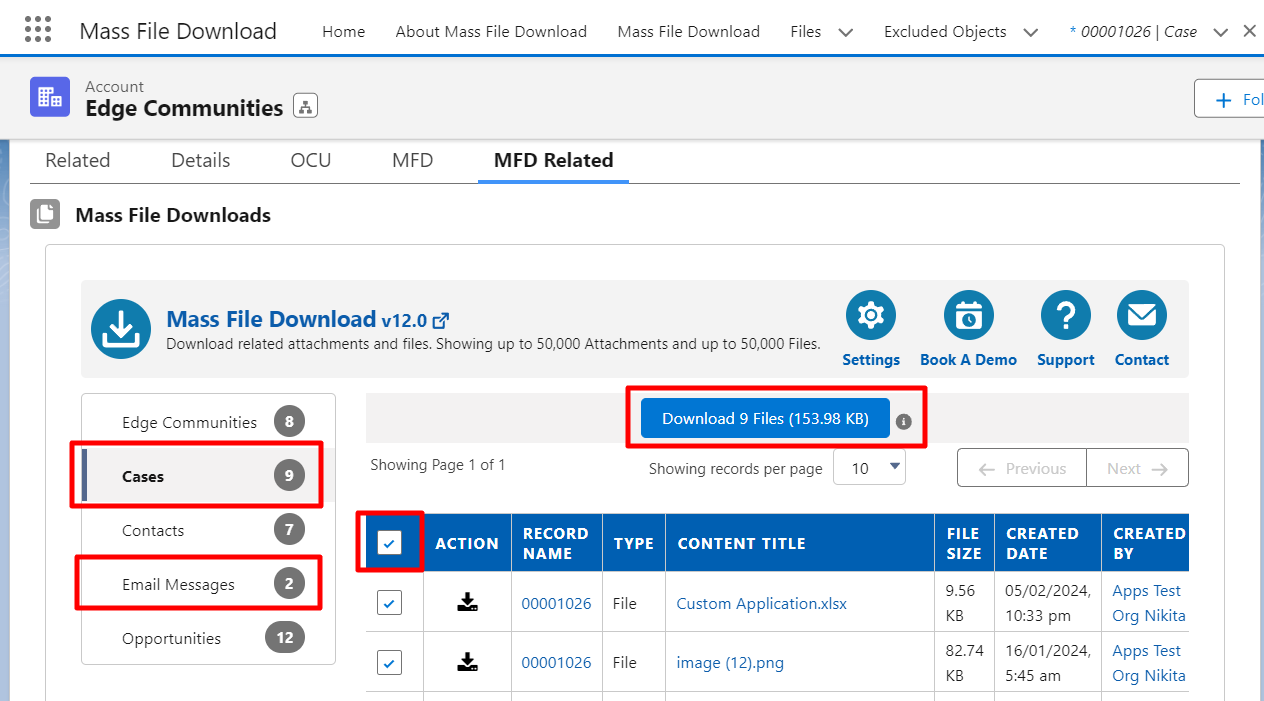Screen dimensions: 1264x701
Task: Open Files nav item
Action: click(805, 32)
